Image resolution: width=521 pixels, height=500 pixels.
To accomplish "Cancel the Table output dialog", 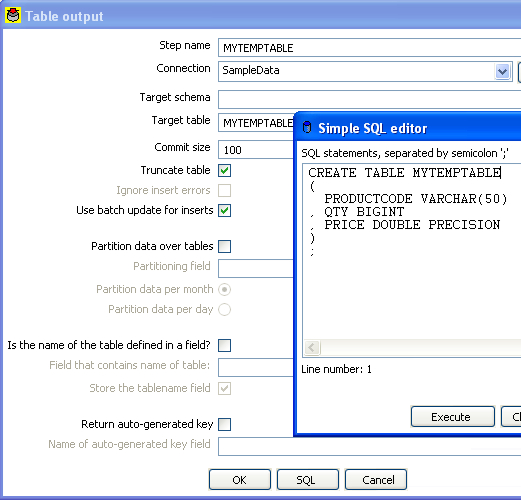I will (376, 480).
